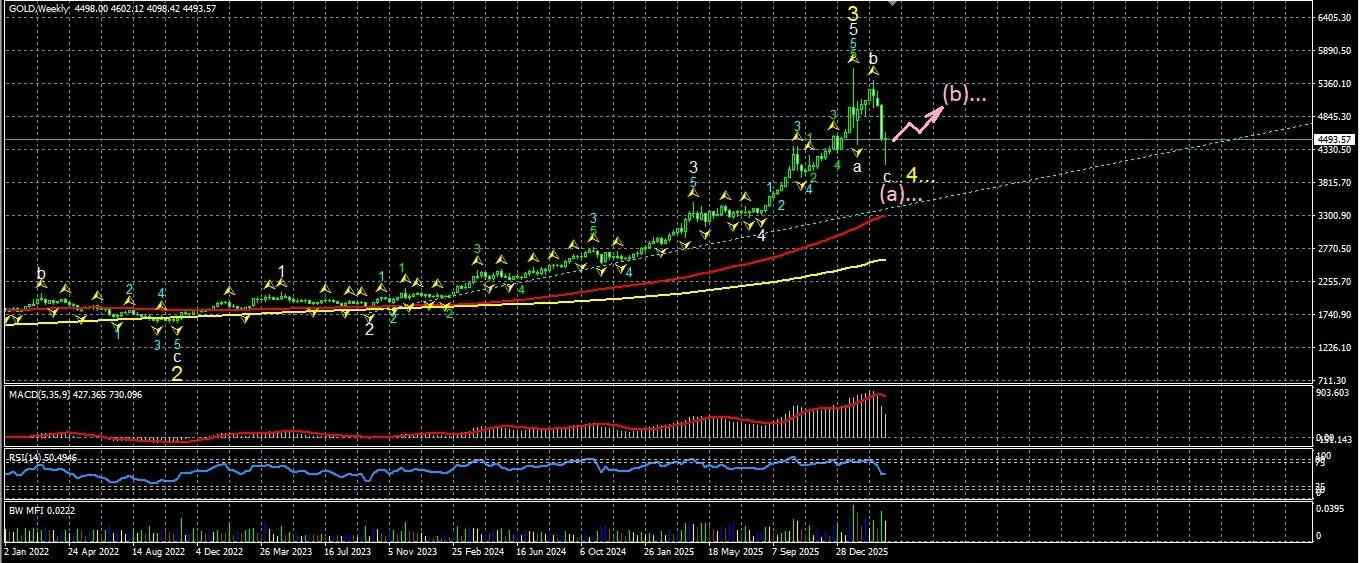
Task: Click the 5890.20 price axis label
Action: coord(1336,51)
